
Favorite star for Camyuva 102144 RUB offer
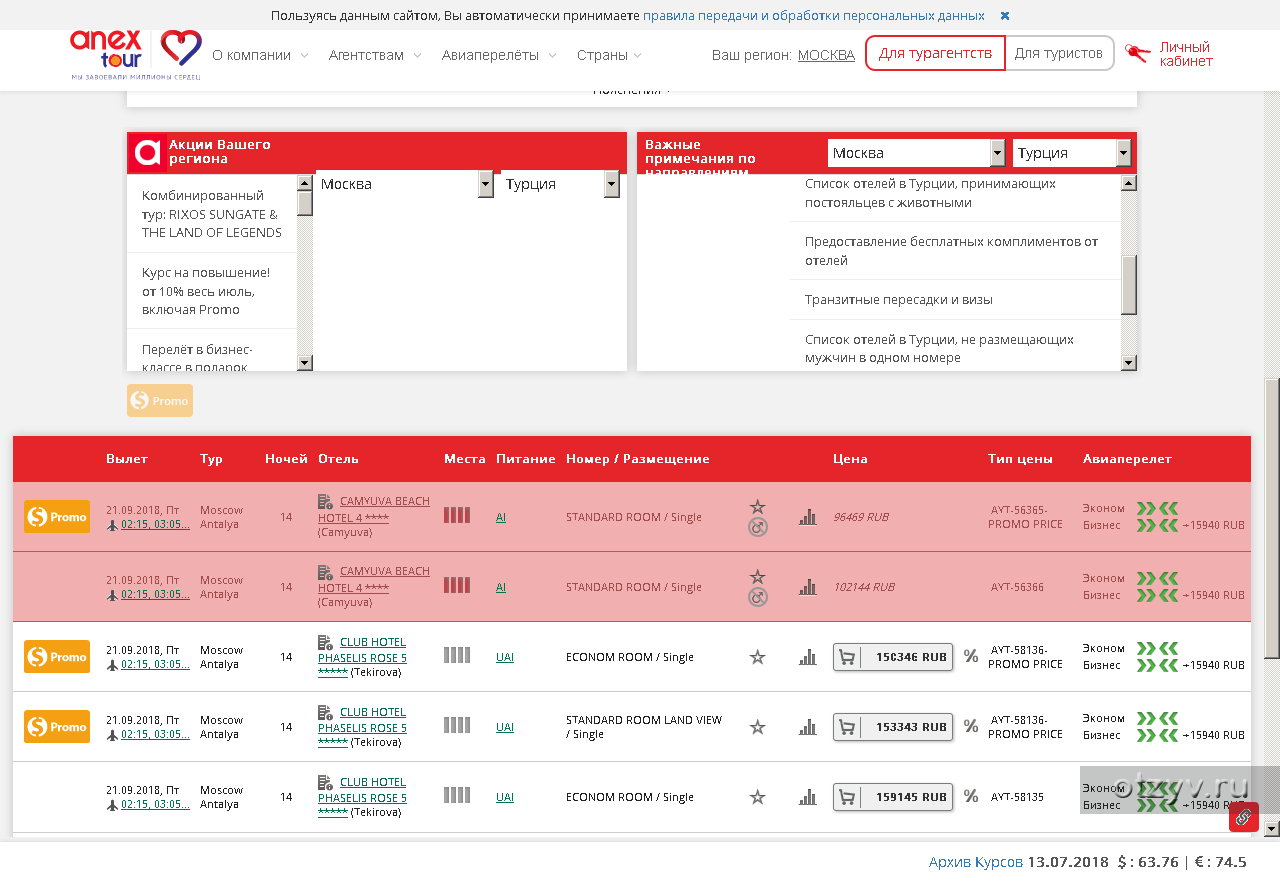757,577
